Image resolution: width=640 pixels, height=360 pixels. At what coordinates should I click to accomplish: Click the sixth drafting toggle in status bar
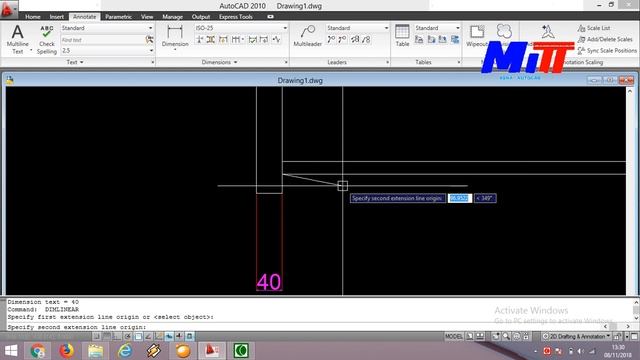pos(148,336)
